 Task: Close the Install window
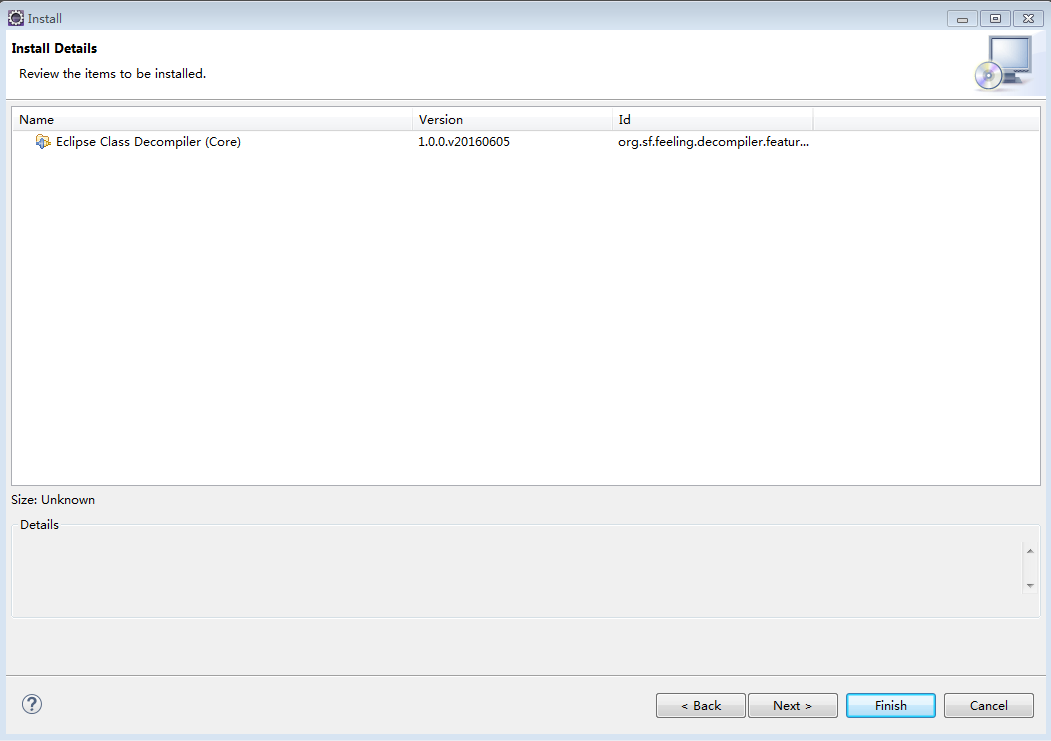1028,19
